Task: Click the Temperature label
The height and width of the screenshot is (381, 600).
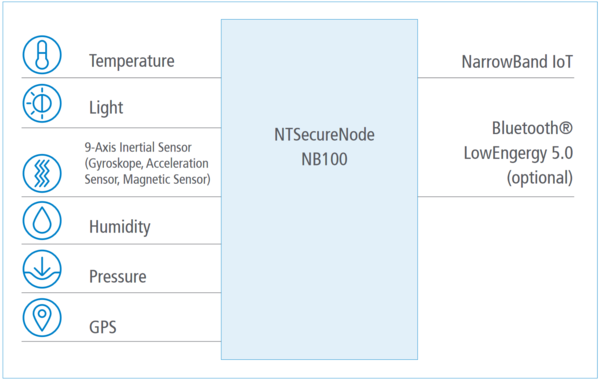Action: coord(132,61)
